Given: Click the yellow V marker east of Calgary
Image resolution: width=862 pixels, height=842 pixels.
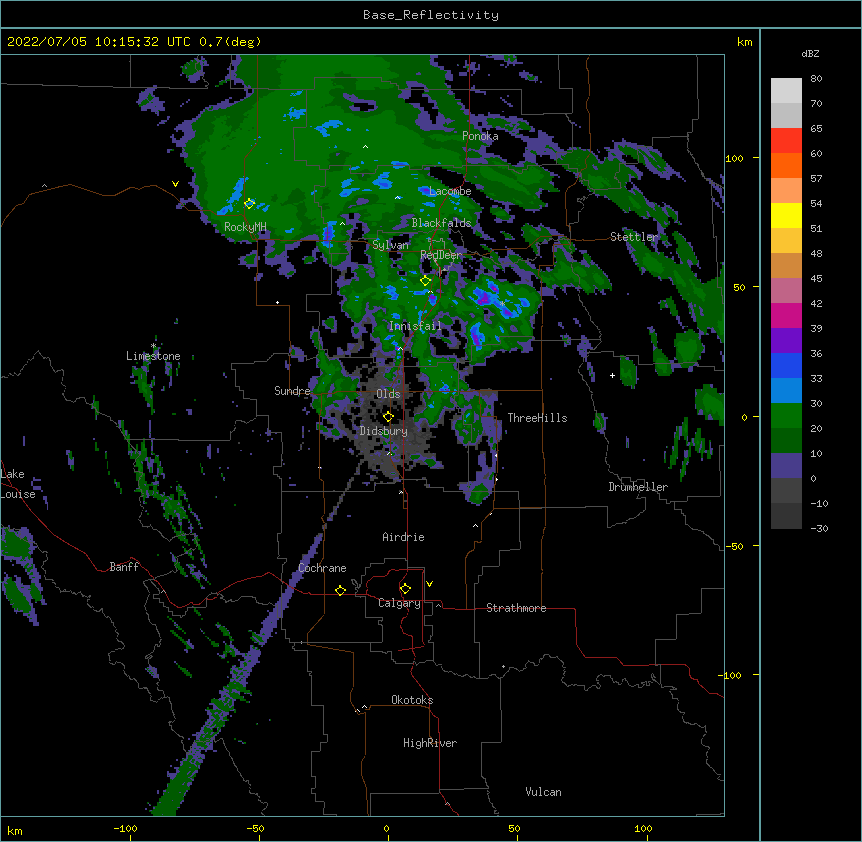Looking at the screenshot, I should click(430, 584).
